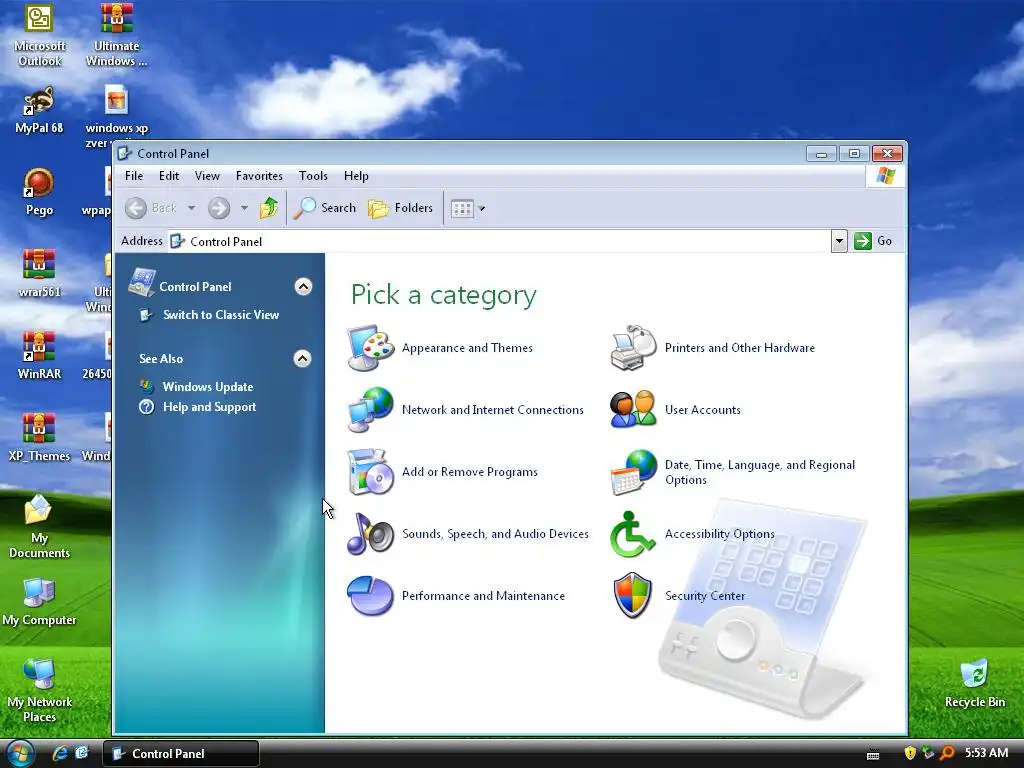Image resolution: width=1024 pixels, height=768 pixels.
Task: Open the Security Center shield icon
Action: tap(633, 596)
